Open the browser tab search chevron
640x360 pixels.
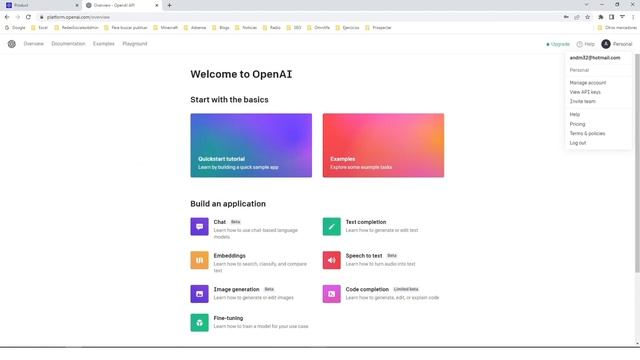pyautogui.click(x=587, y=5)
